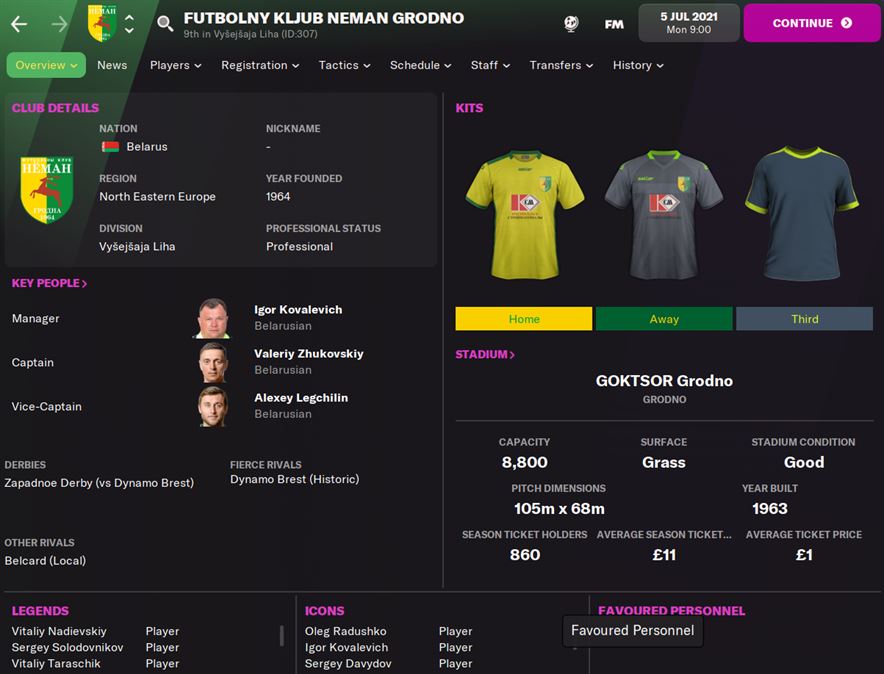884x674 pixels.
Task: Select the green Away colour bar
Action: (664, 319)
